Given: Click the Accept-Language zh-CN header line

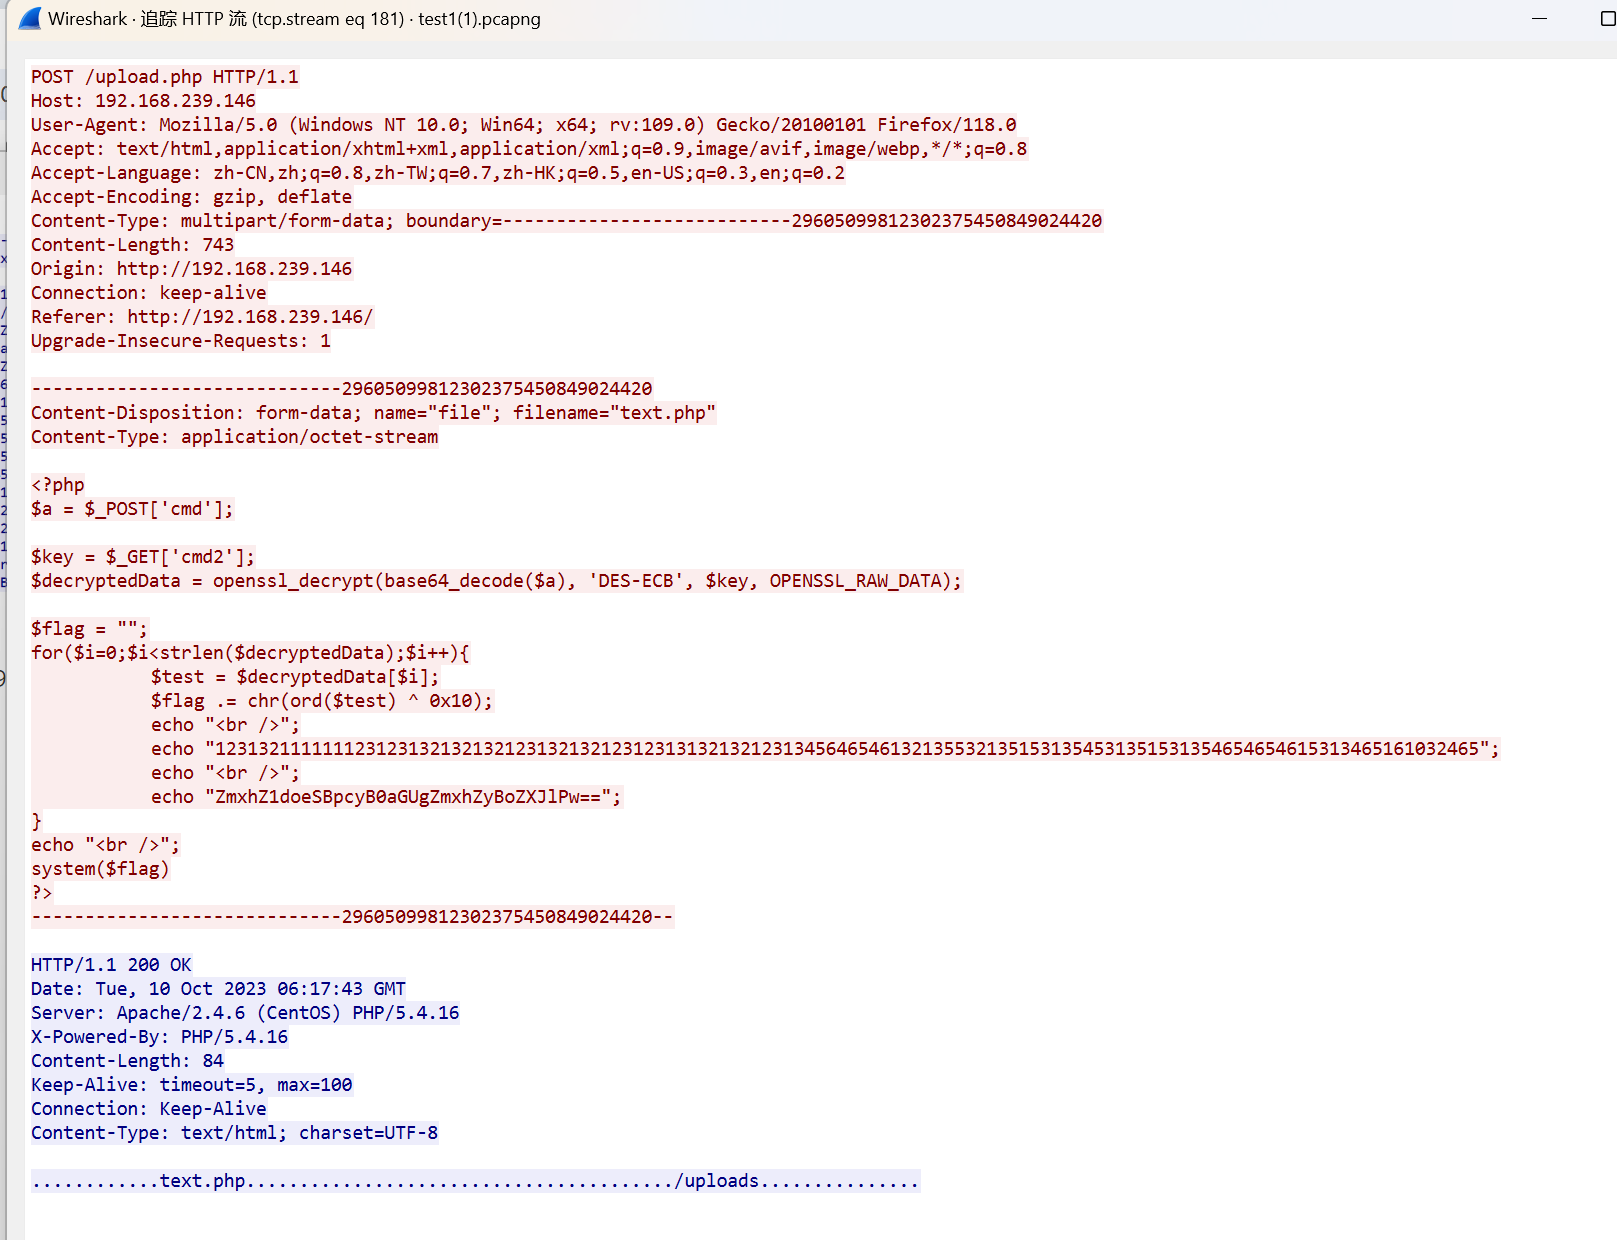Looking at the screenshot, I should click(x=438, y=173).
